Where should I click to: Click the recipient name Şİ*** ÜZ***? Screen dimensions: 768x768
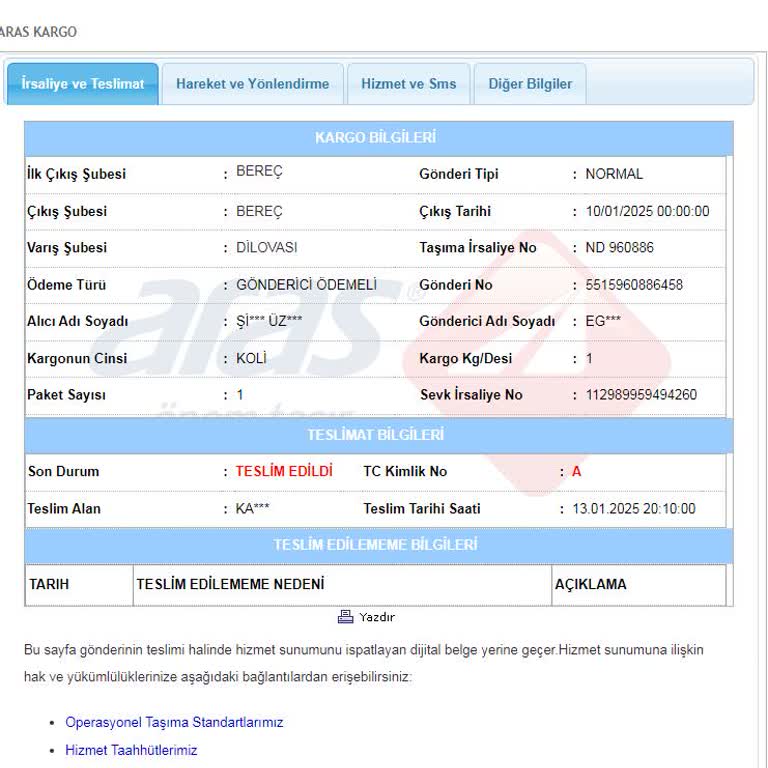coord(269,321)
